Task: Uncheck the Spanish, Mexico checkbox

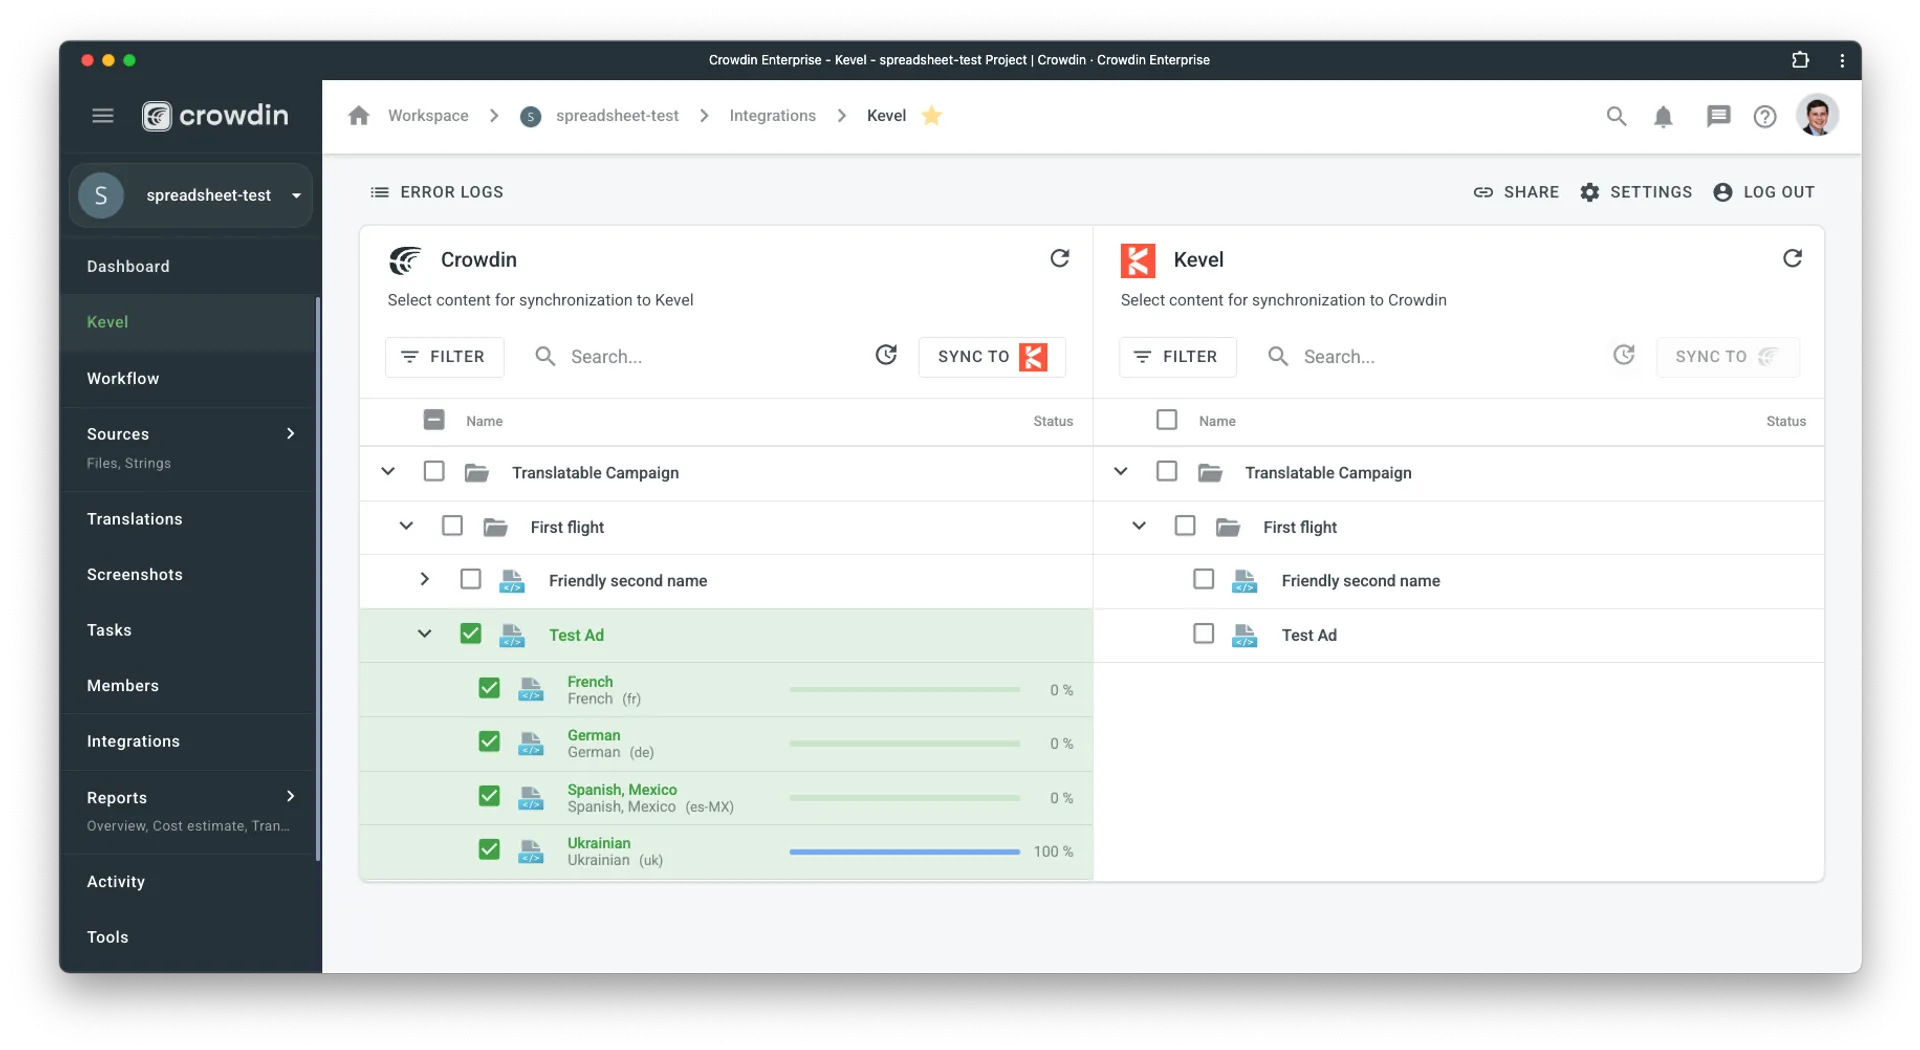Action: [489, 796]
